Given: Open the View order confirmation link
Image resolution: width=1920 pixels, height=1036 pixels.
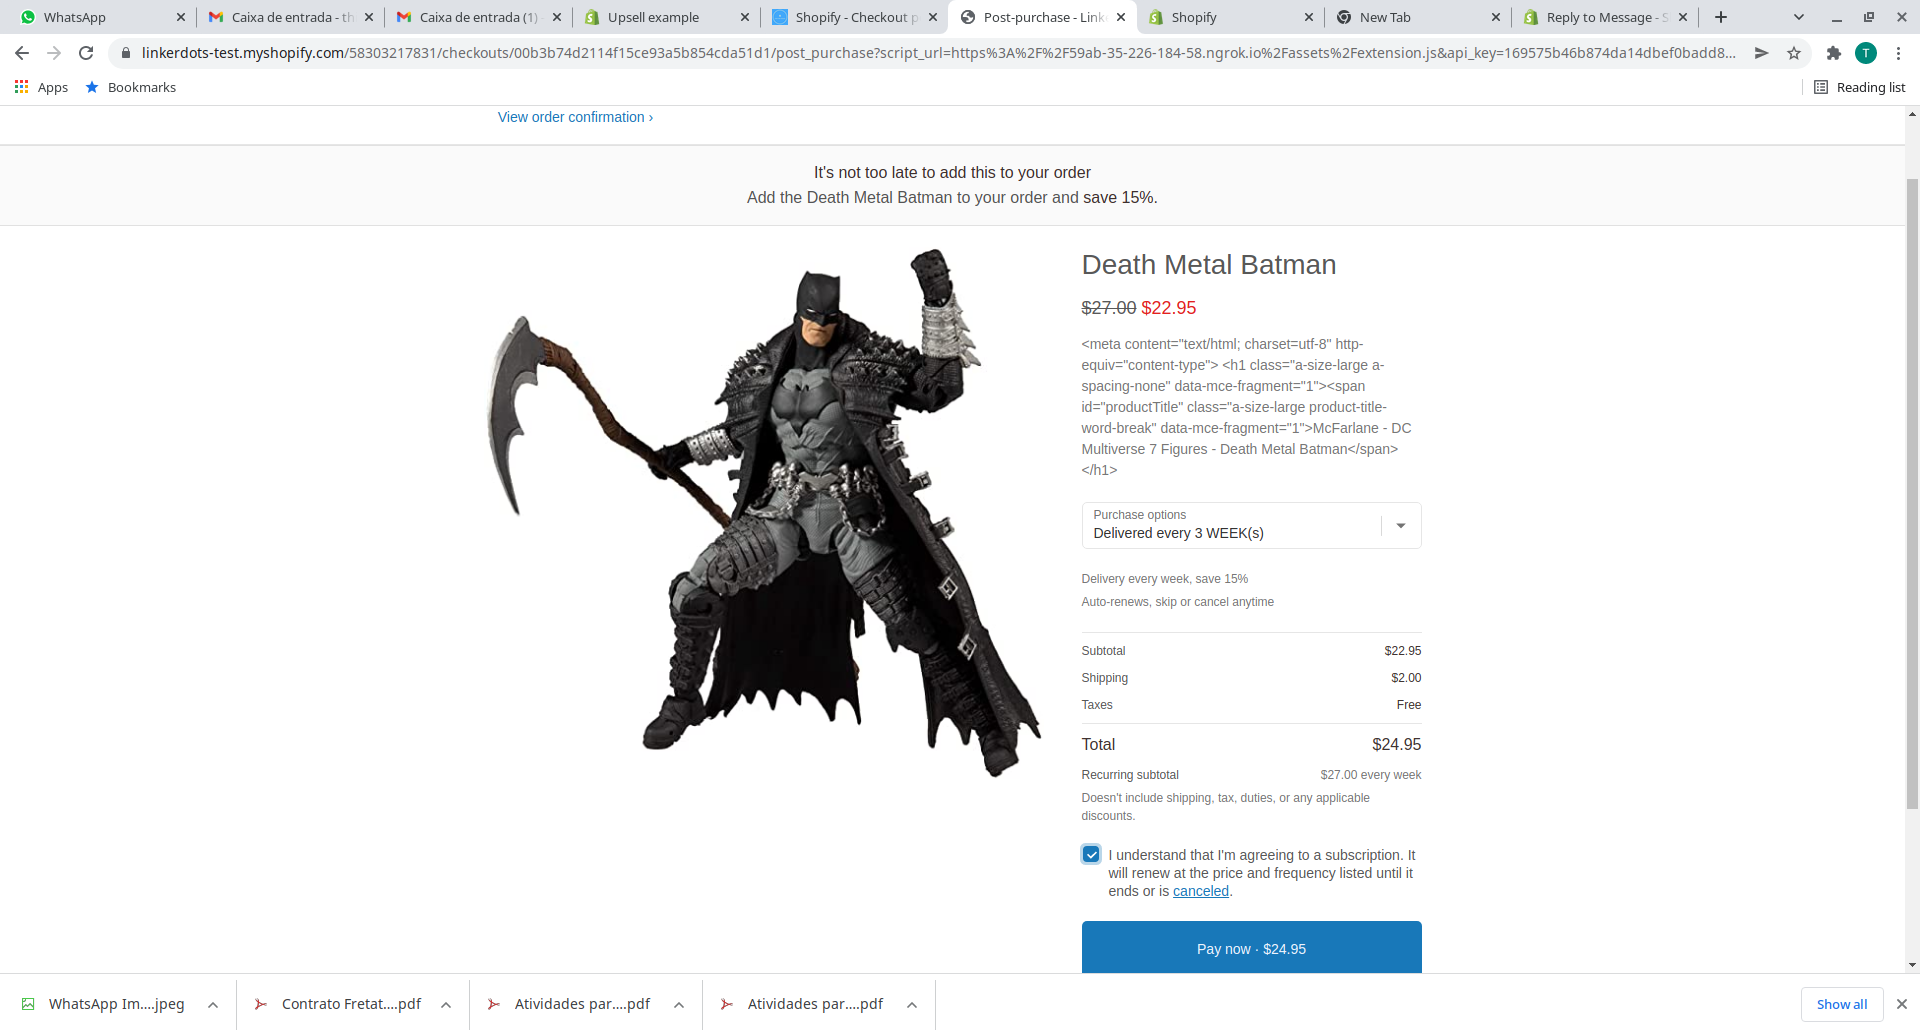Looking at the screenshot, I should (x=575, y=117).
